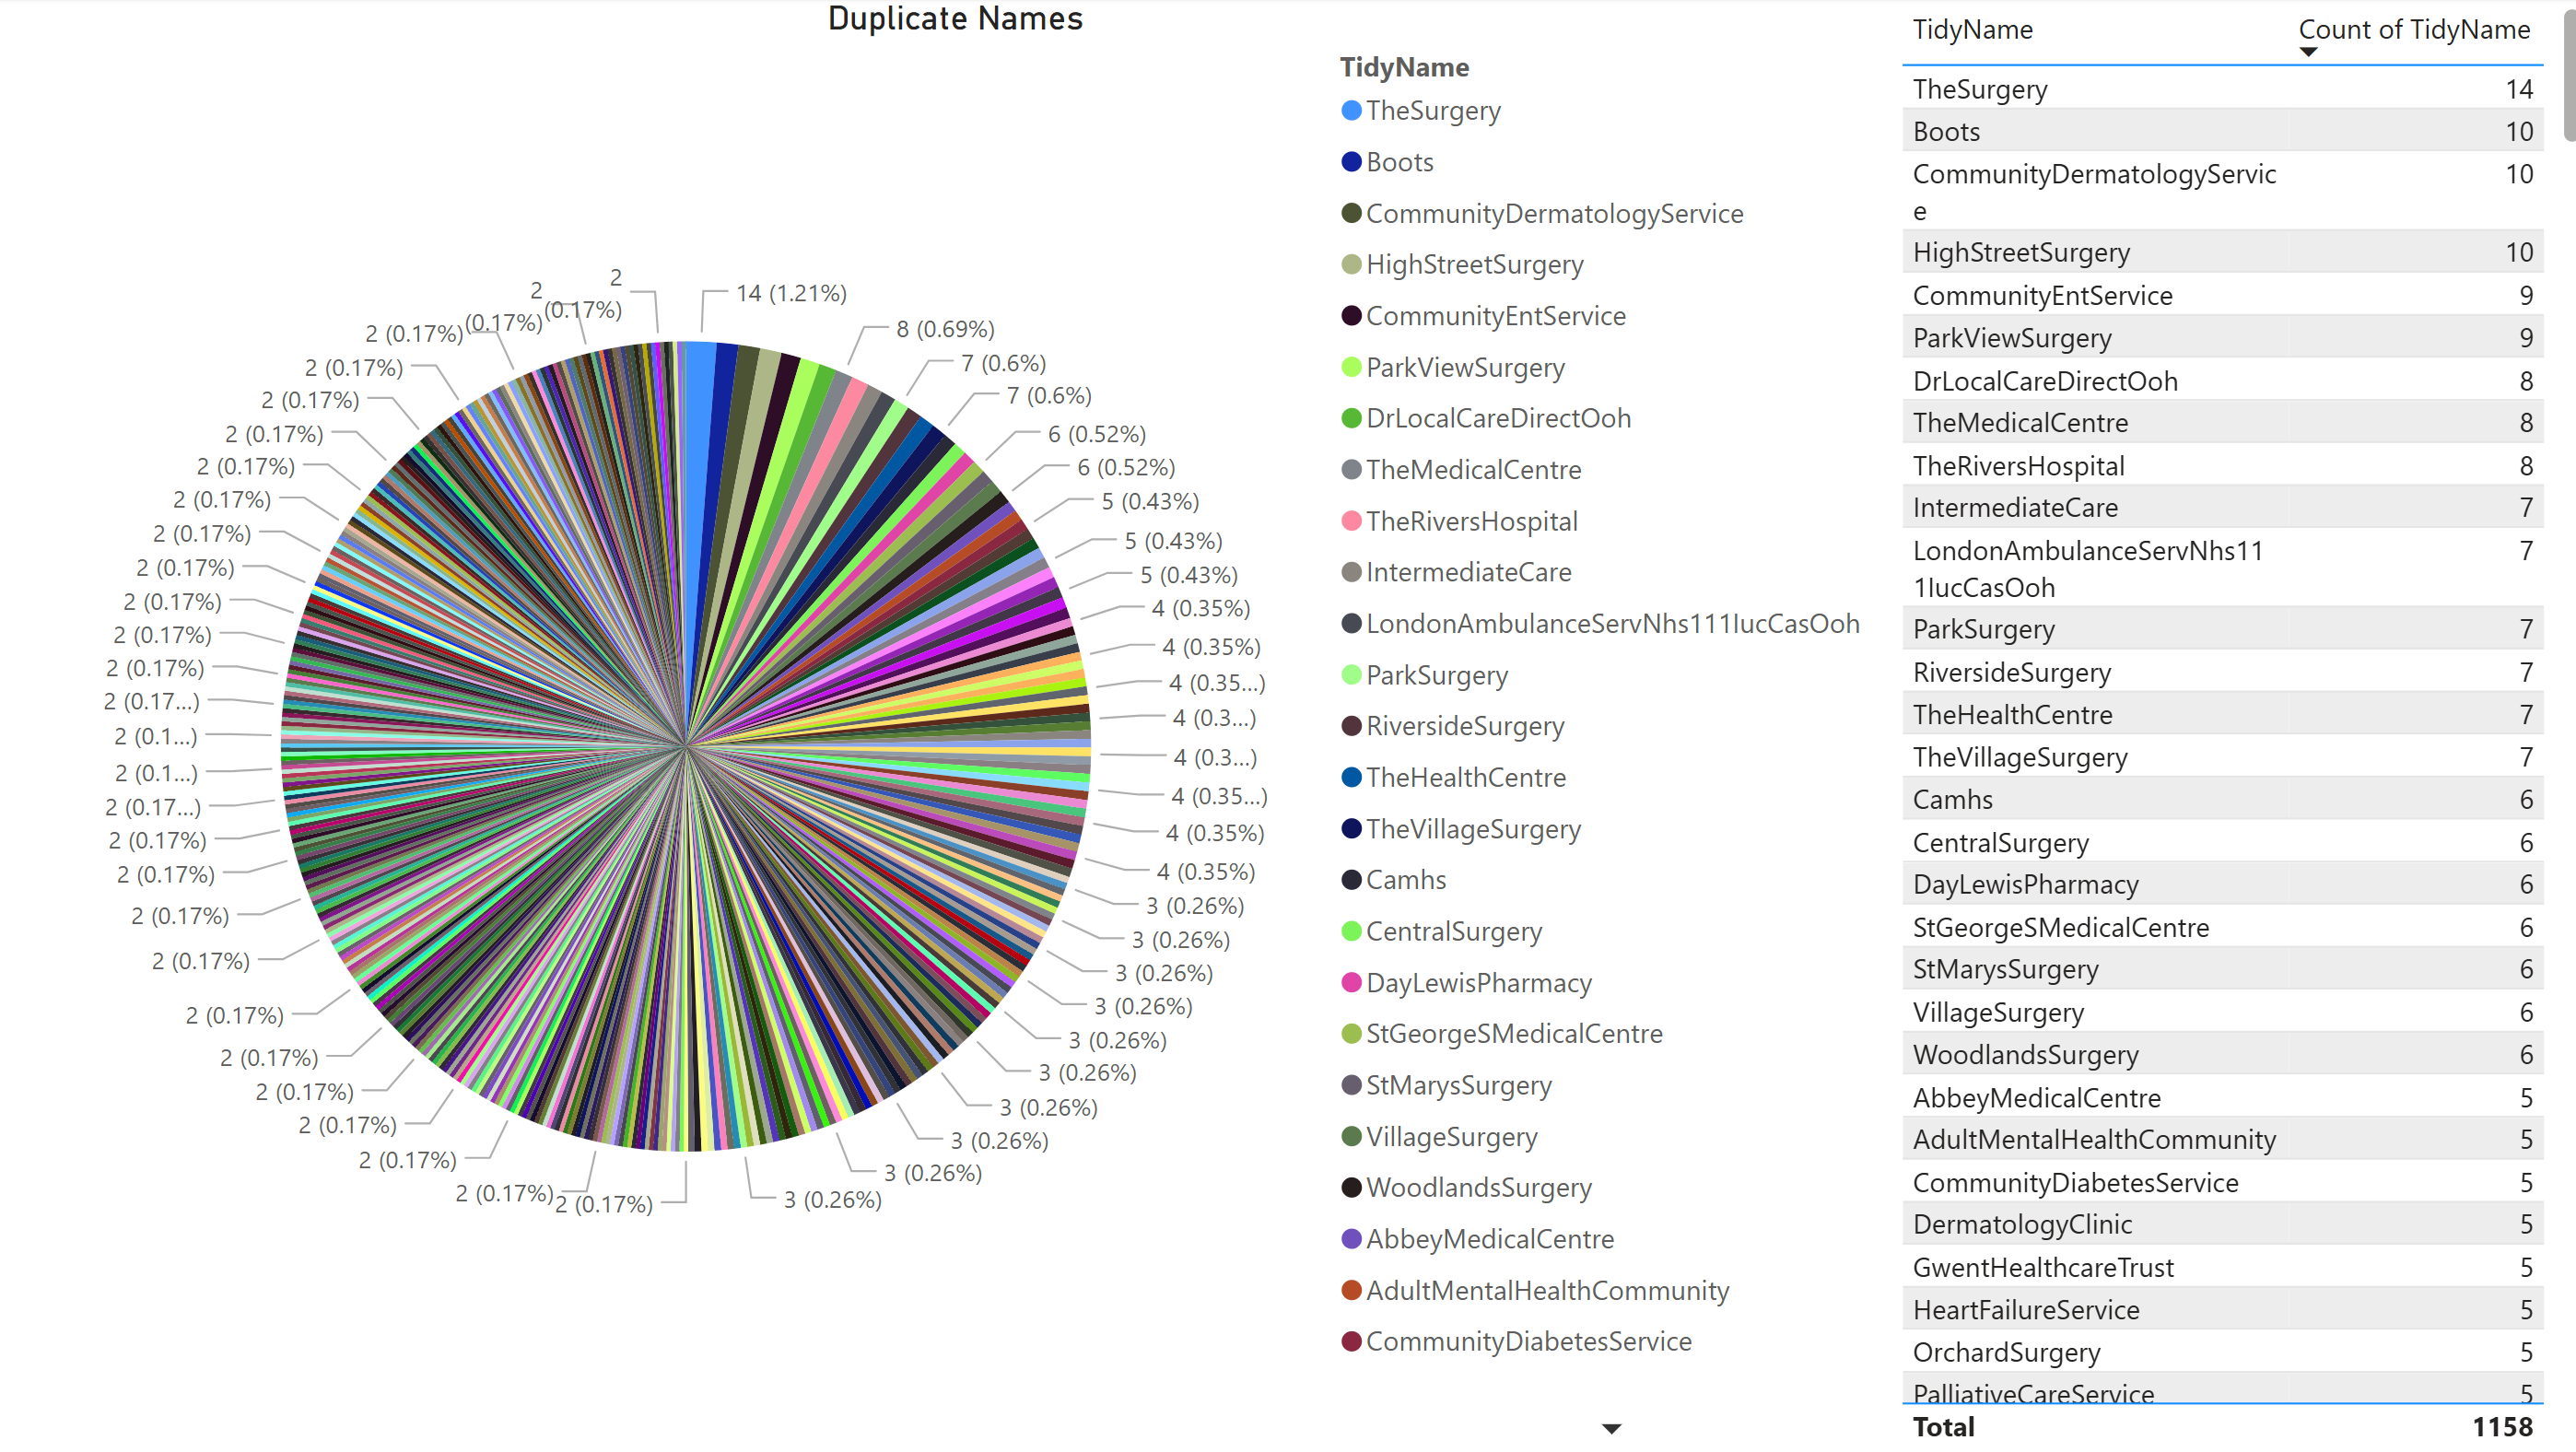The image size is (2576, 1452).
Task: Click the DrLocalCareDirectOoh table row
Action: [2222, 381]
